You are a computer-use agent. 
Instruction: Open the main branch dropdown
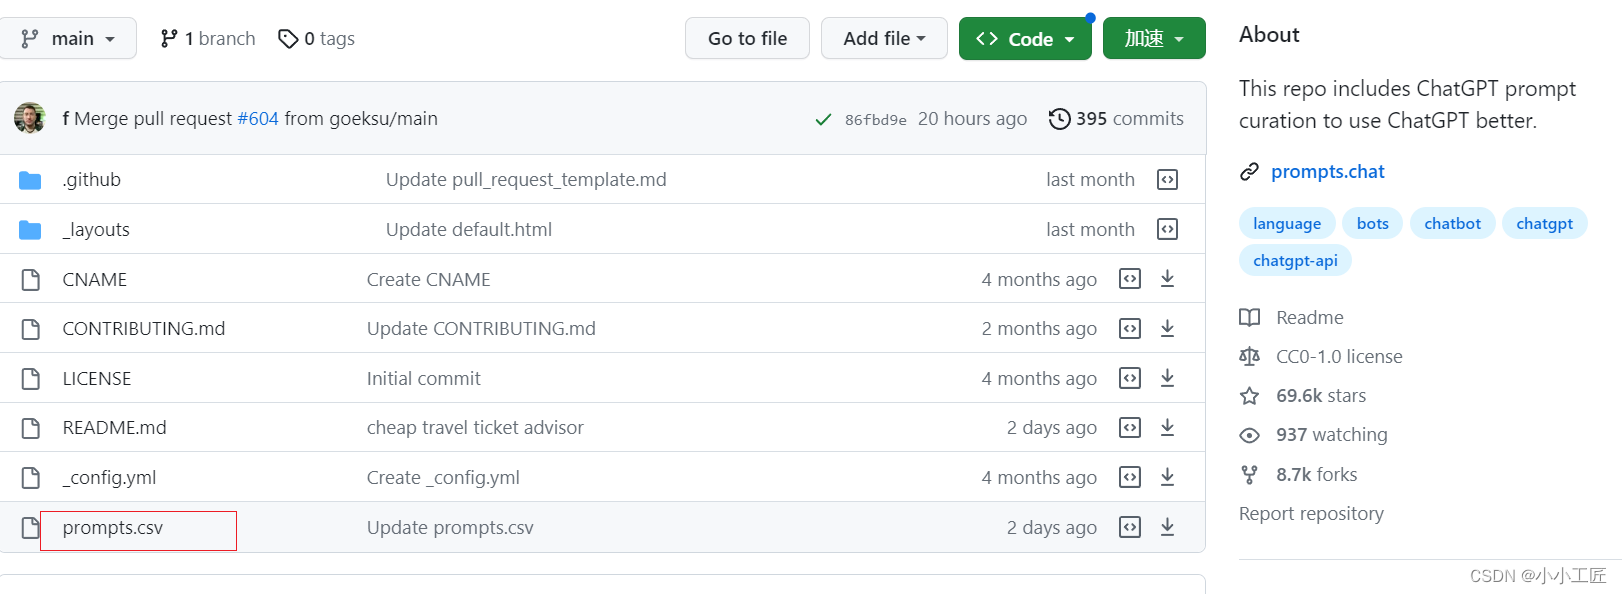click(68, 39)
